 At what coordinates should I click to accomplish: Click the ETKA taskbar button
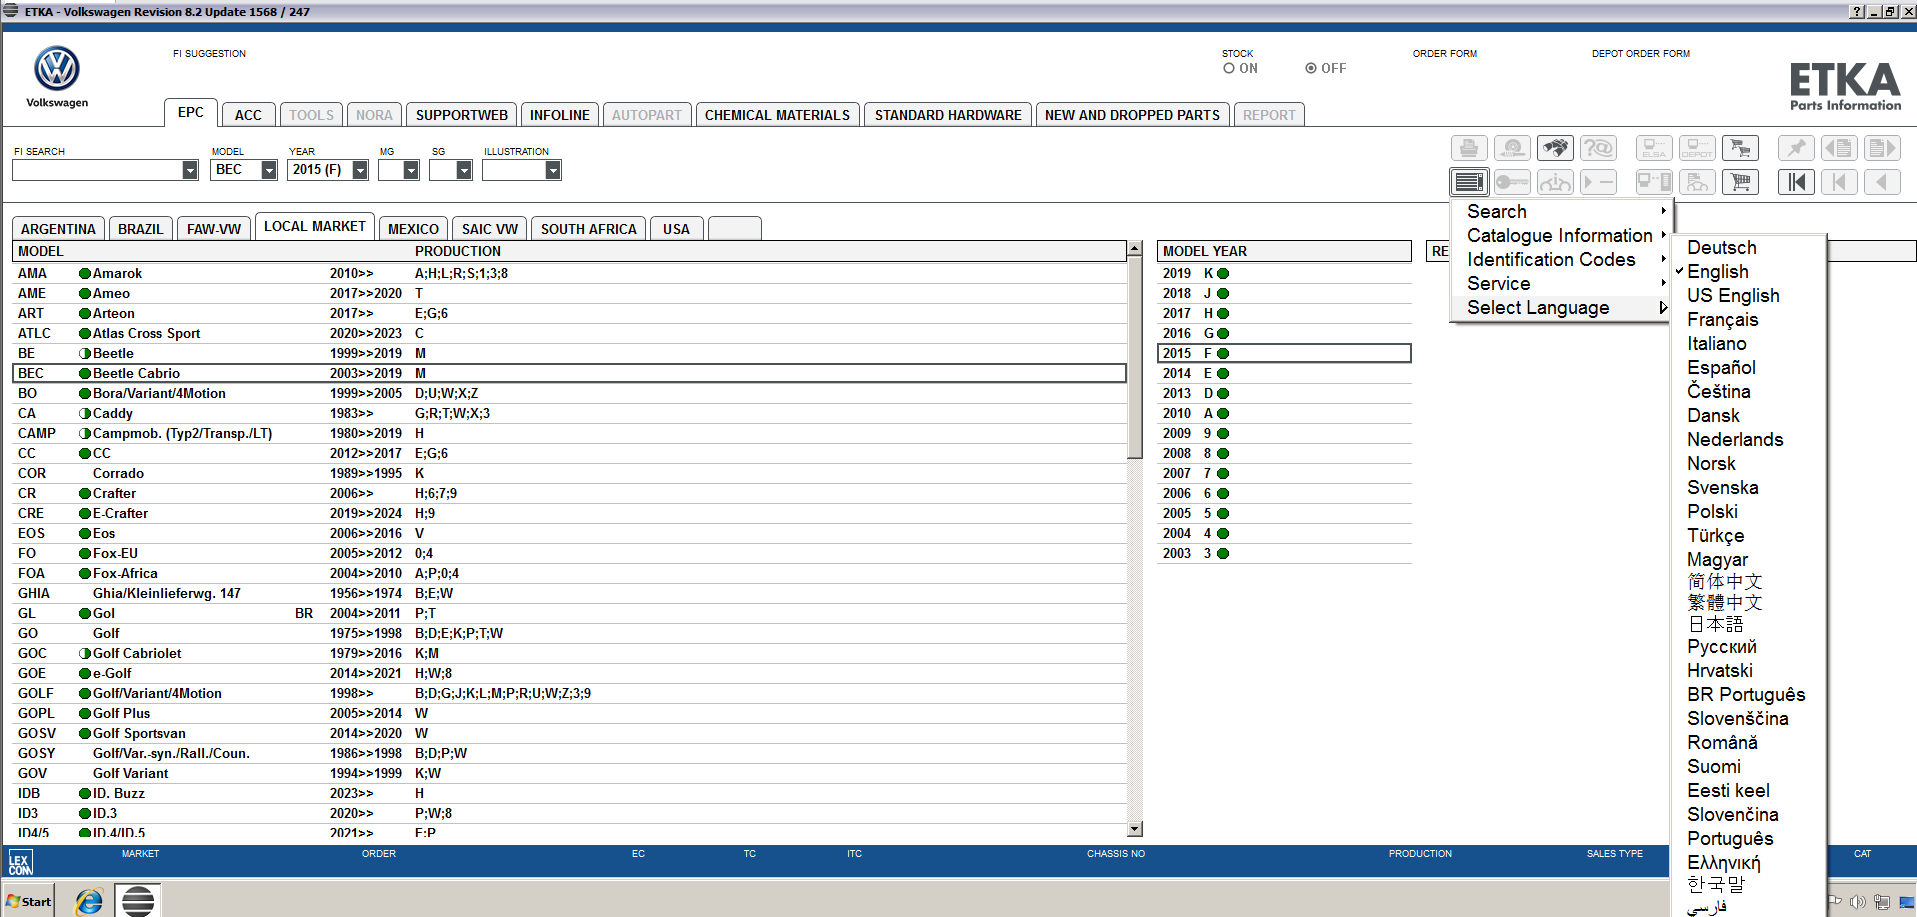click(138, 901)
